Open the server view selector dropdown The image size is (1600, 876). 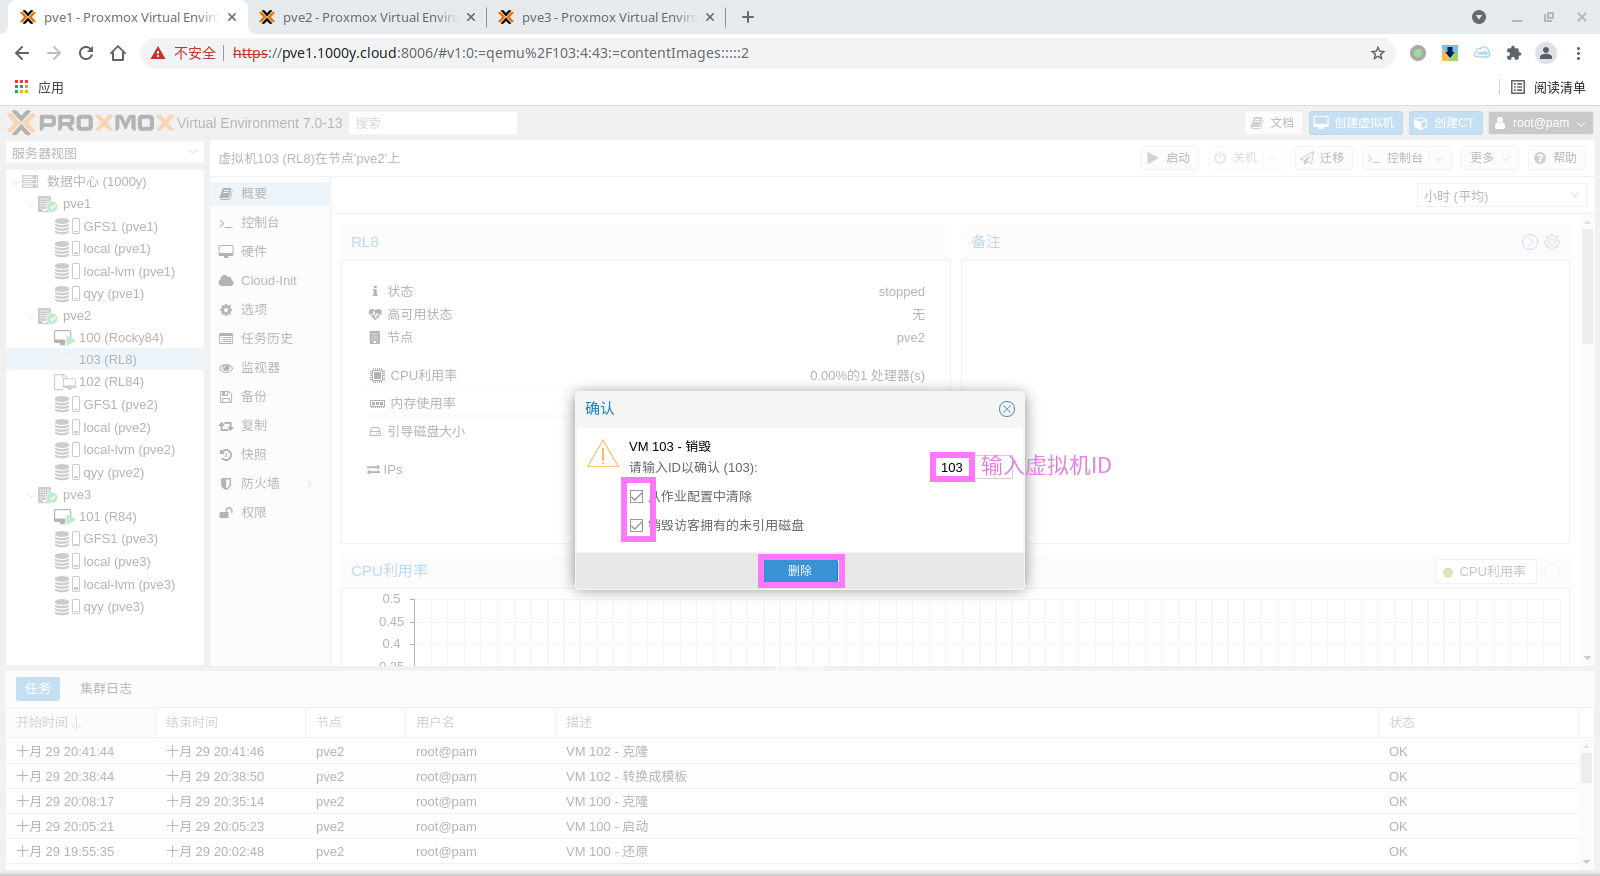click(x=105, y=153)
